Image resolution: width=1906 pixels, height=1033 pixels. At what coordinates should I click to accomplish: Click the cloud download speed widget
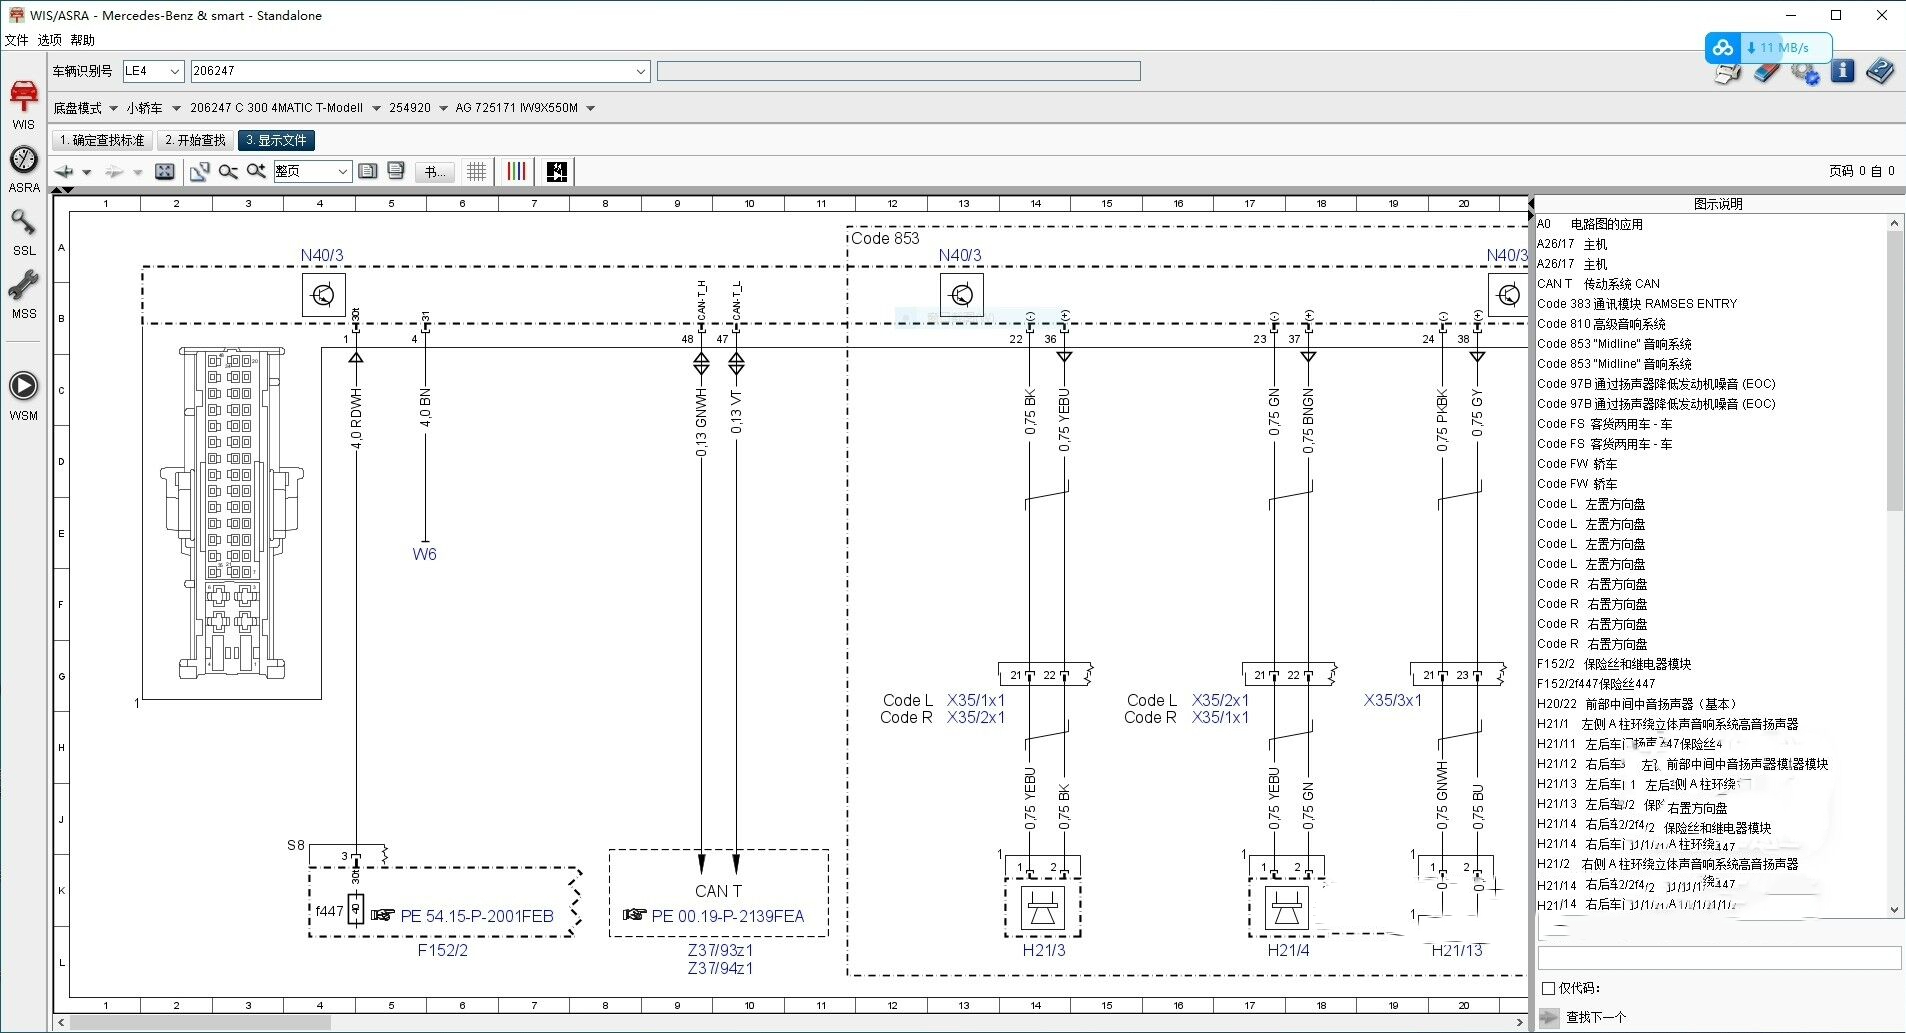click(1769, 47)
